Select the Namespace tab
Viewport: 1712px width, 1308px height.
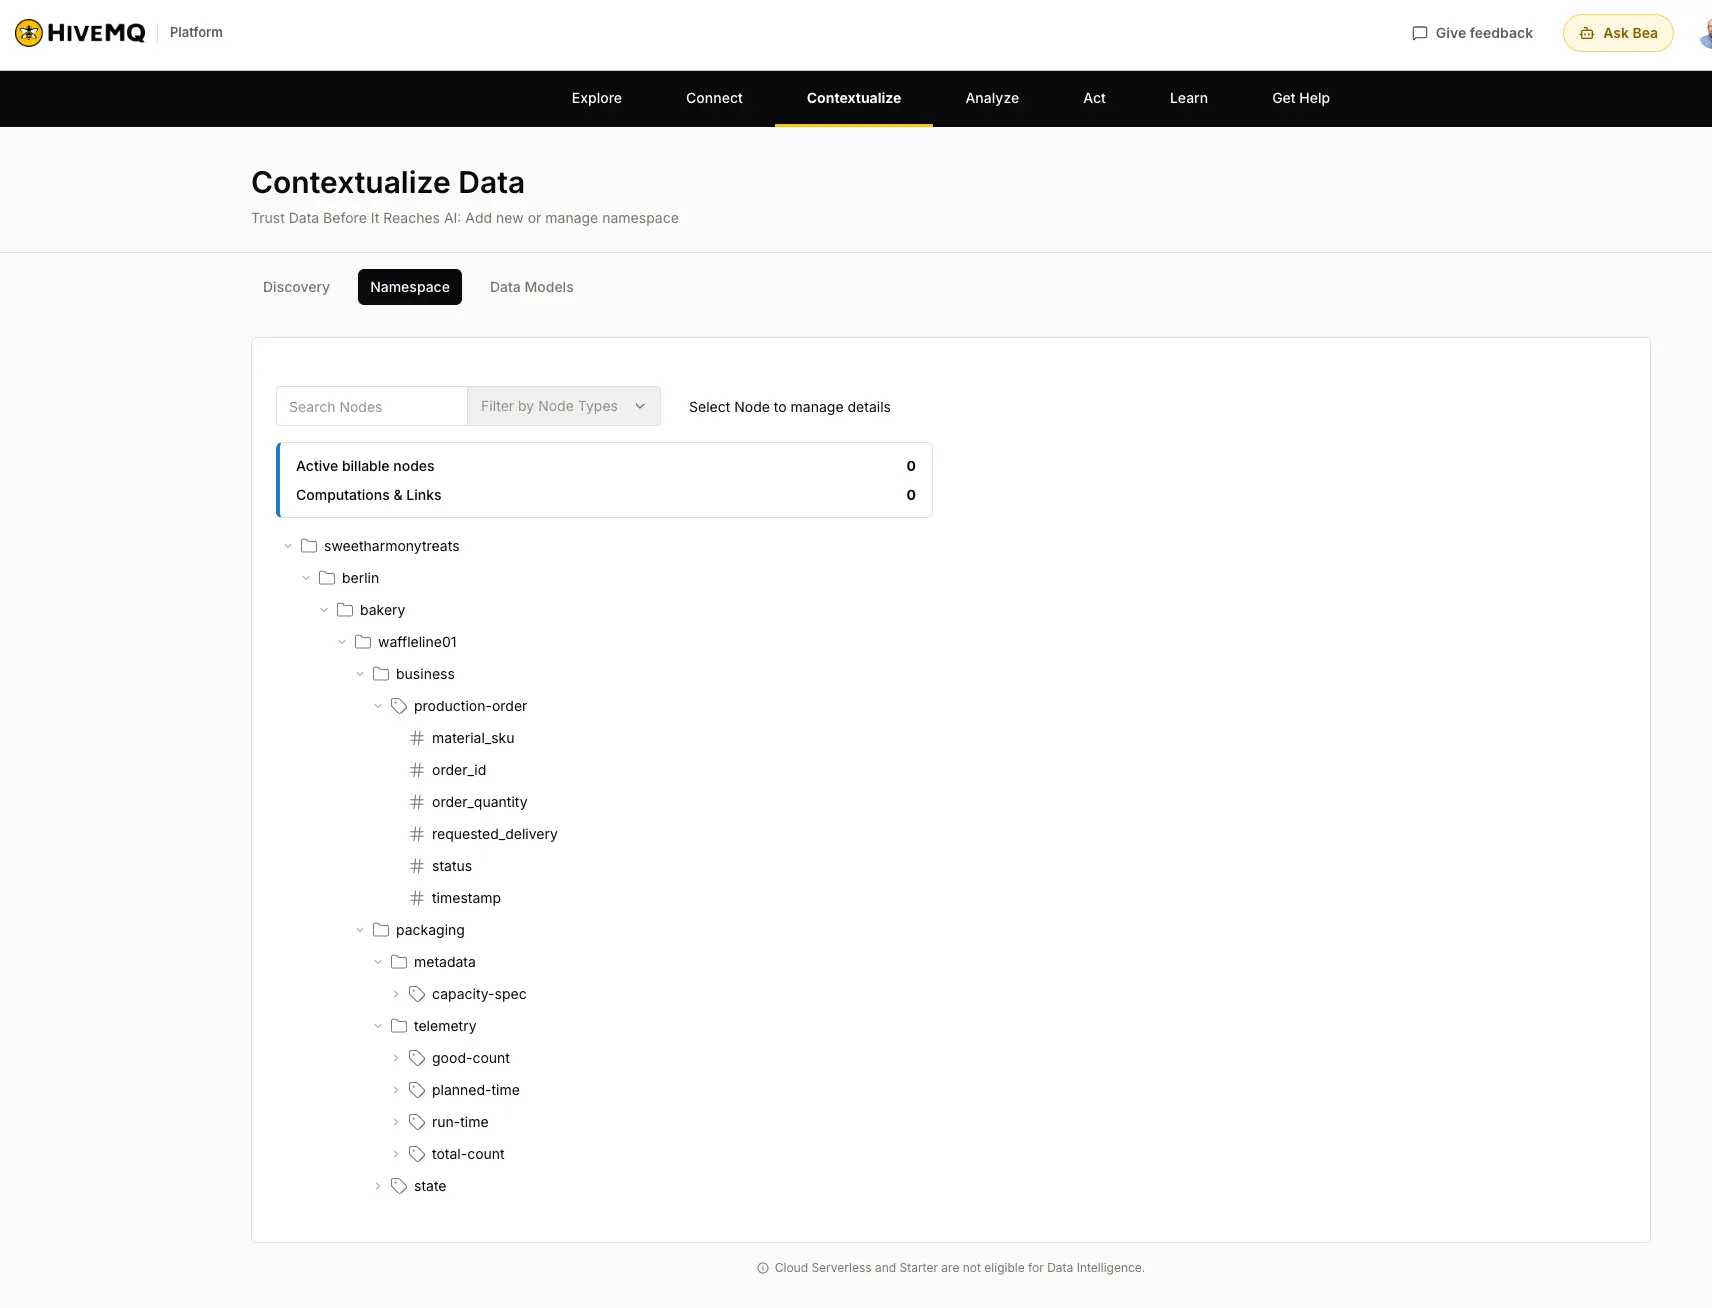pos(410,287)
